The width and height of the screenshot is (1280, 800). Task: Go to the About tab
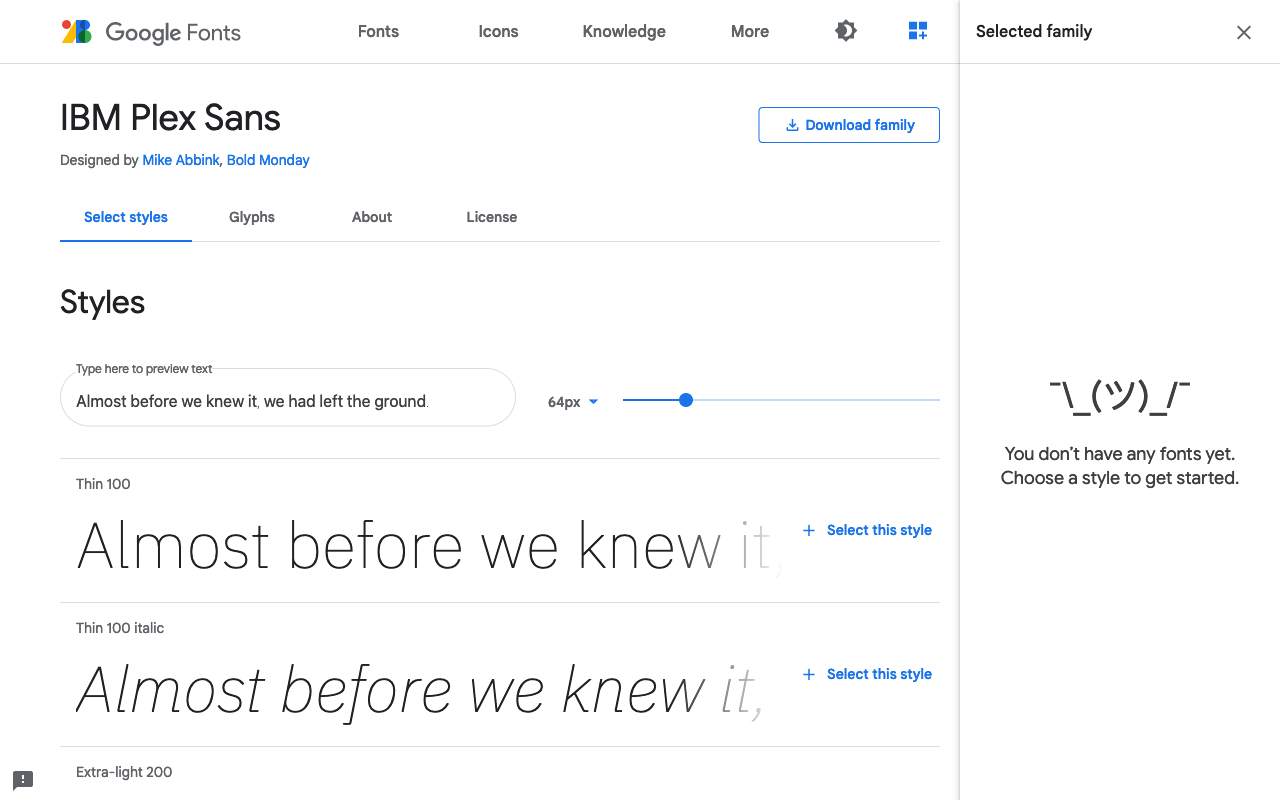click(x=372, y=217)
